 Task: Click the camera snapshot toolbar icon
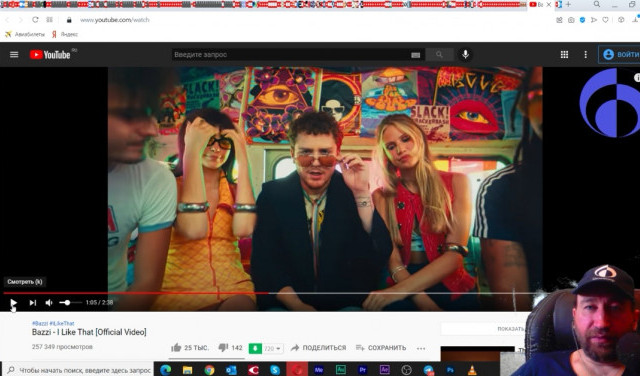(x=571, y=20)
